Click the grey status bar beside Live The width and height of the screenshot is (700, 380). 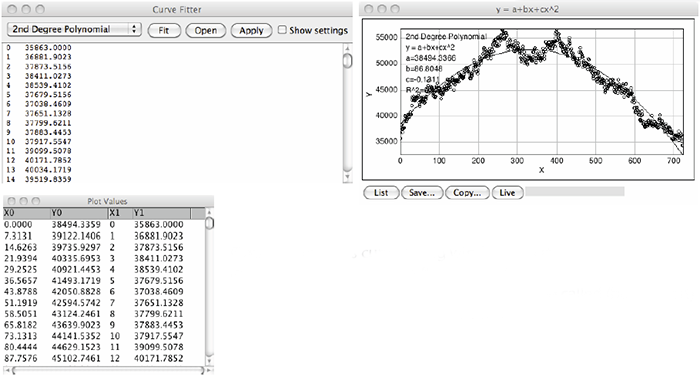point(575,192)
